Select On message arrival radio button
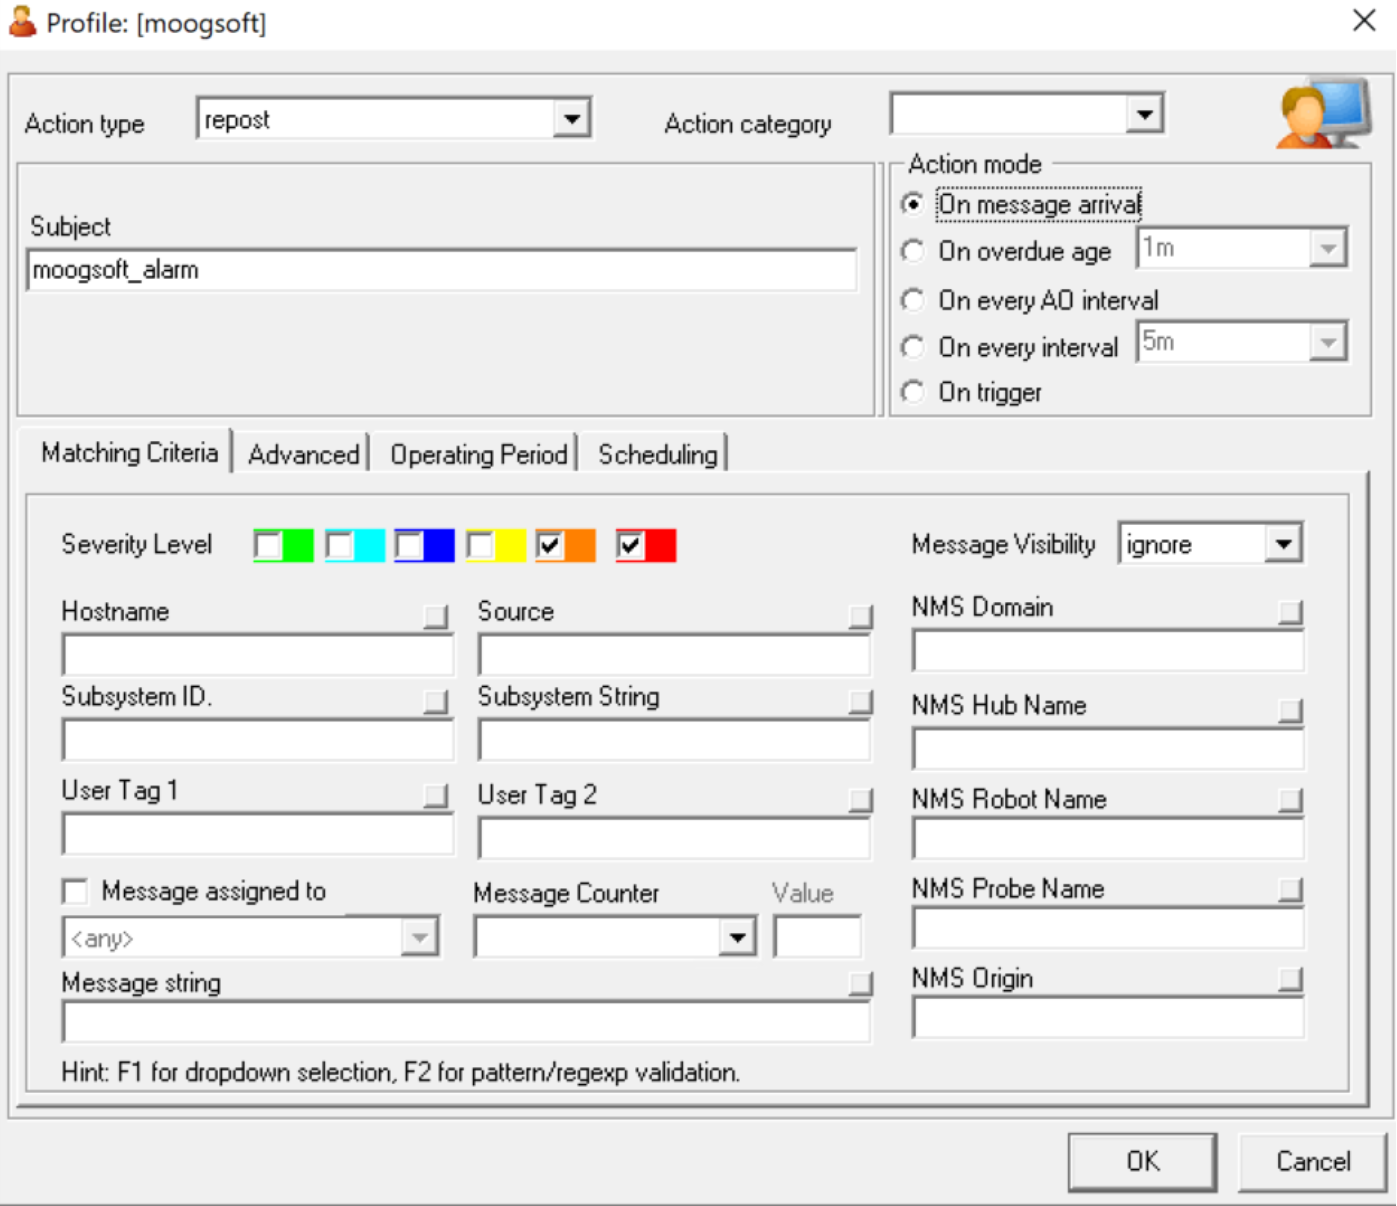1397x1206 pixels. pyautogui.click(x=912, y=204)
